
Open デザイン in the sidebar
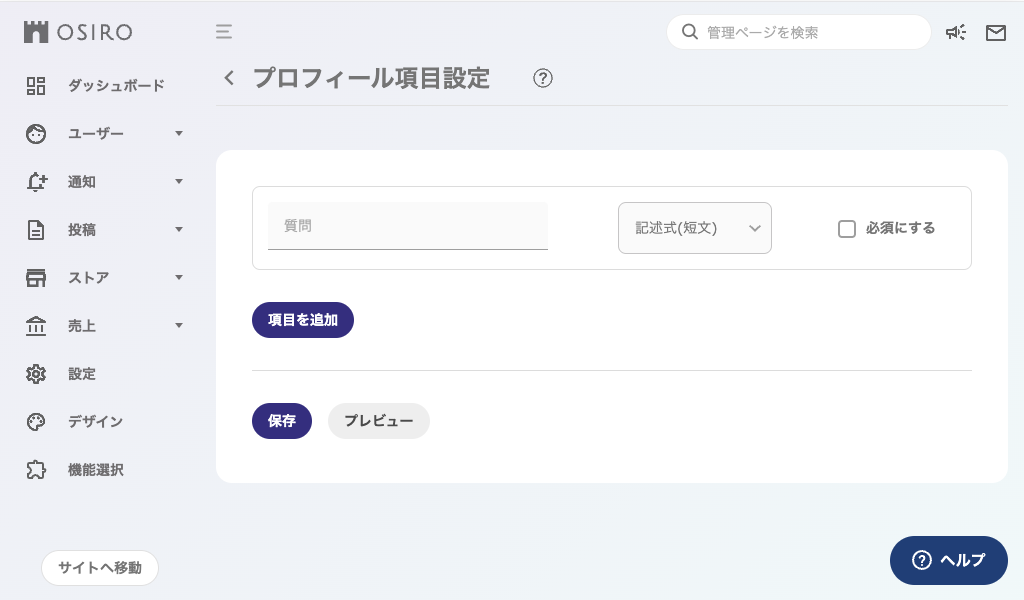tap(95, 422)
